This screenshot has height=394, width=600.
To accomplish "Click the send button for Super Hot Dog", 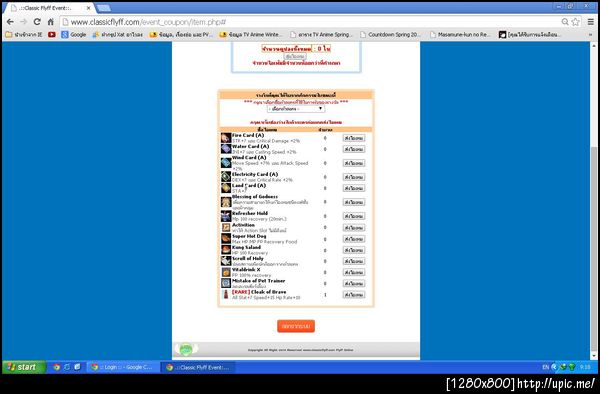I will (354, 239).
